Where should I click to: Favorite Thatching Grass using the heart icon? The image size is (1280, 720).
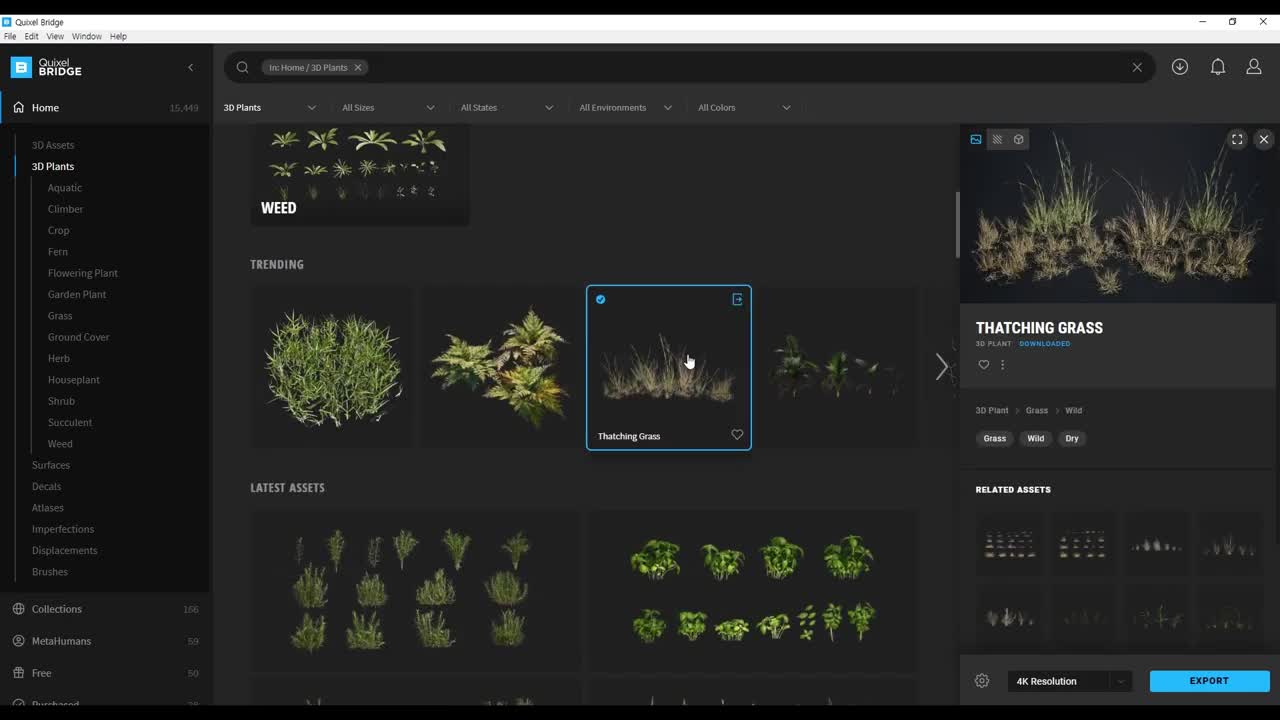tap(983, 365)
